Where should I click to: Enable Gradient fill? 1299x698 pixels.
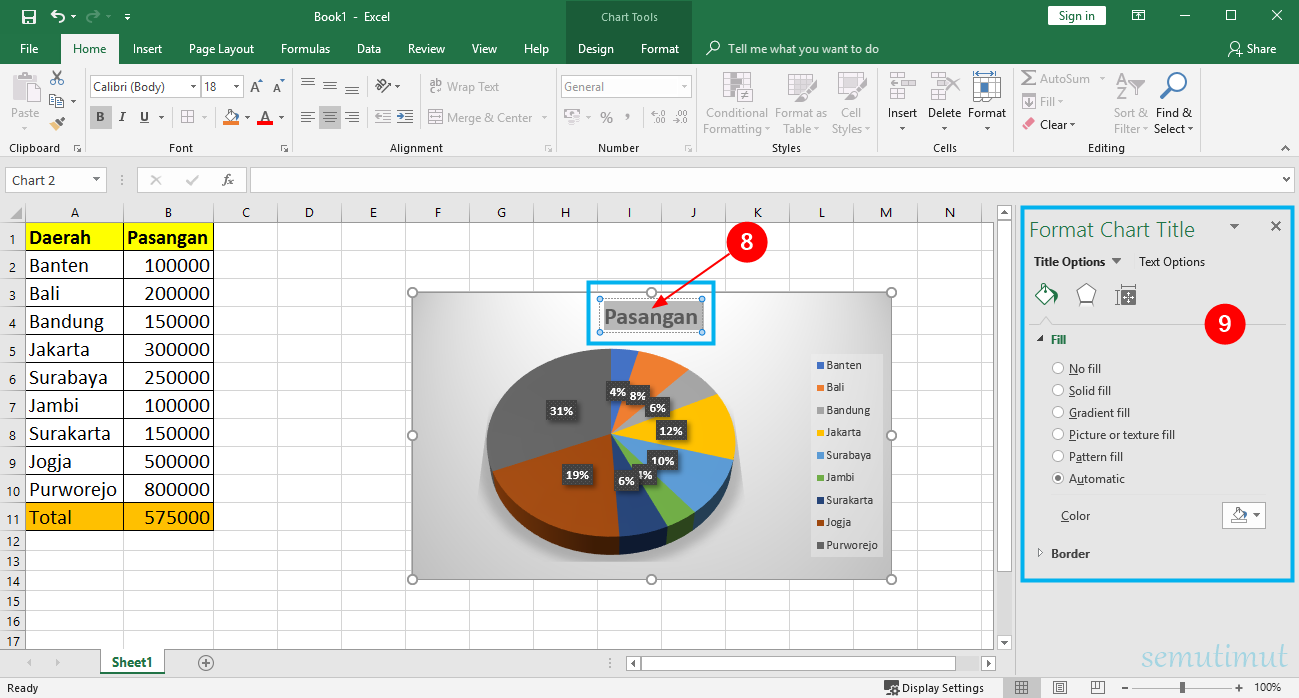coord(1058,412)
